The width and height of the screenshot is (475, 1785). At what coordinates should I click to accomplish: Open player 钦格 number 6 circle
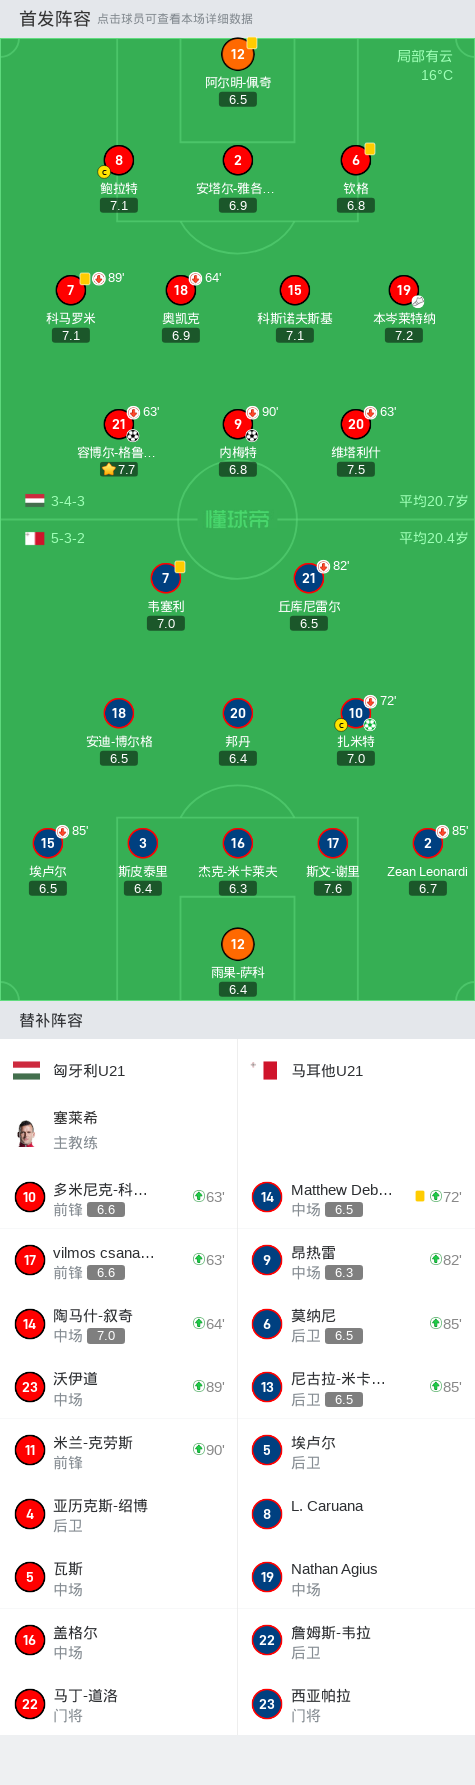[x=356, y=160]
